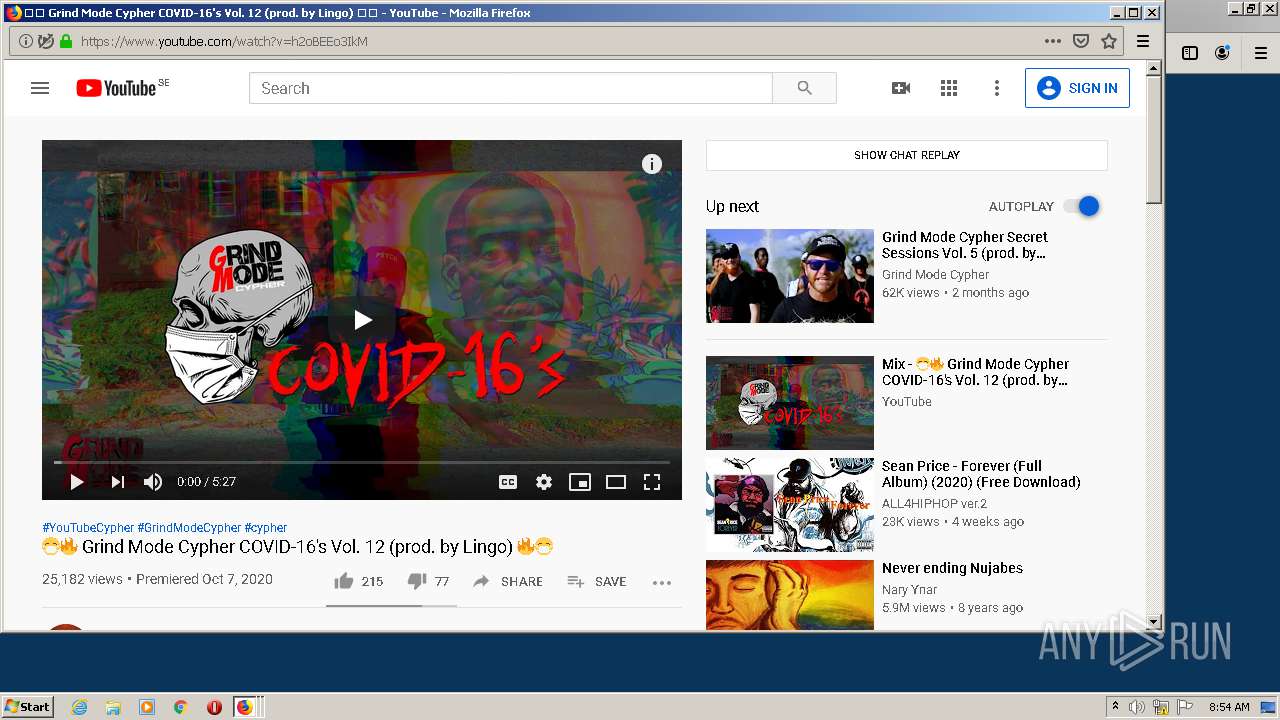Image resolution: width=1280 pixels, height=720 pixels.
Task: Open Never ending Nujabes video
Action: (952, 568)
